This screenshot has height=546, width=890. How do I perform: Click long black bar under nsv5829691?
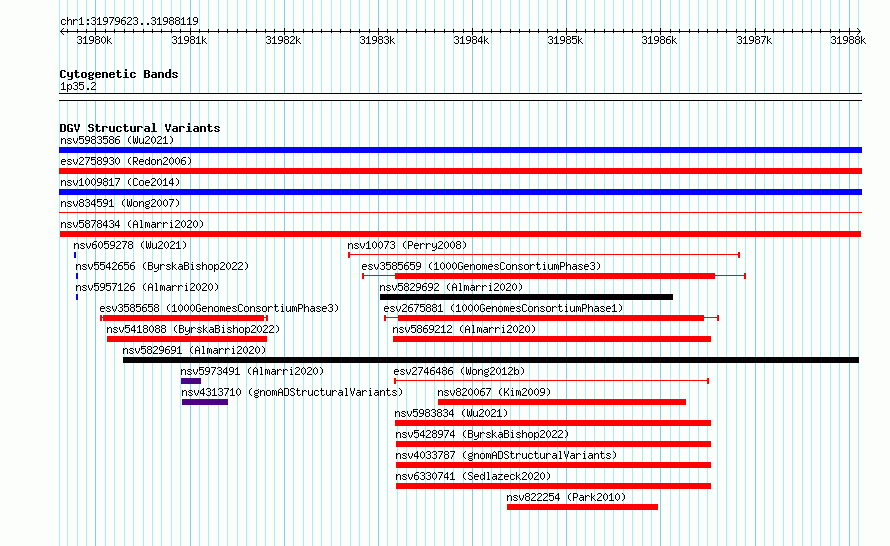point(491,360)
